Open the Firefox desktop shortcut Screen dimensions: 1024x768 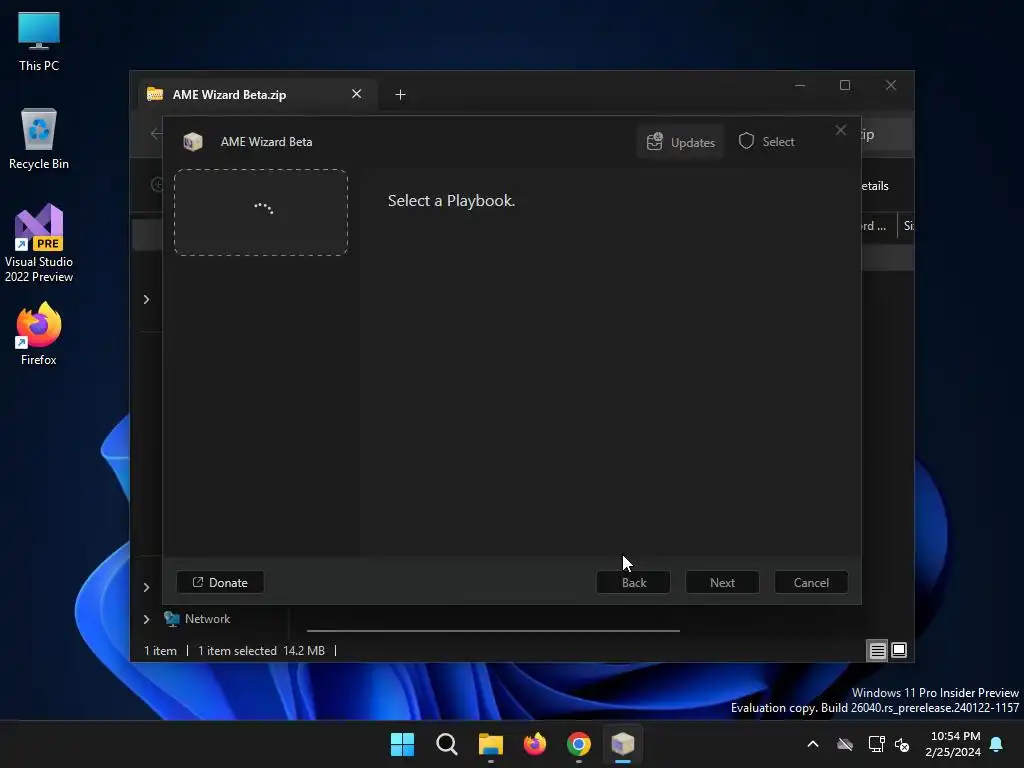coord(39,334)
